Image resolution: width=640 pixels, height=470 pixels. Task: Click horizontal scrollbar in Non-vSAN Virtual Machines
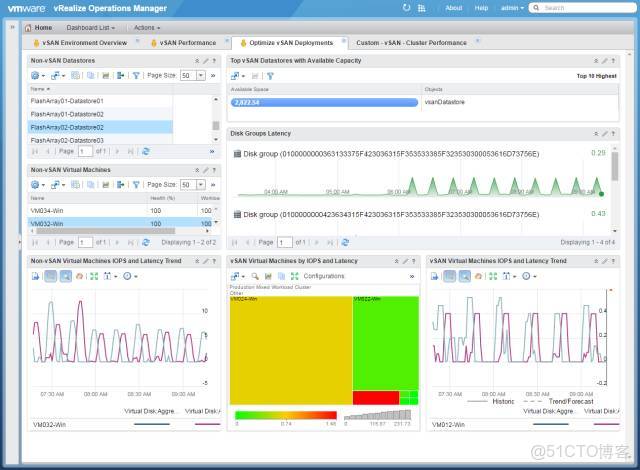pyautogui.click(x=105, y=231)
